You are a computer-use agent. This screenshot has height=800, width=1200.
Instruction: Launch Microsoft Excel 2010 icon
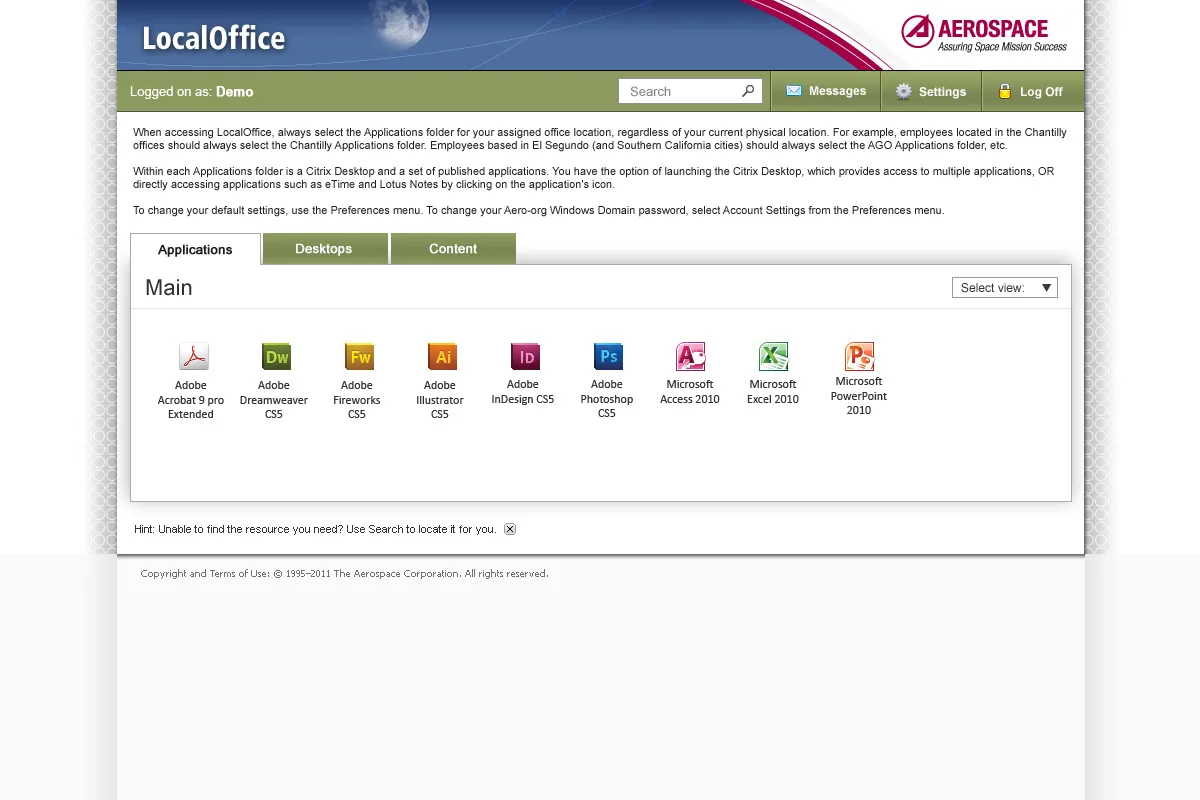(774, 356)
